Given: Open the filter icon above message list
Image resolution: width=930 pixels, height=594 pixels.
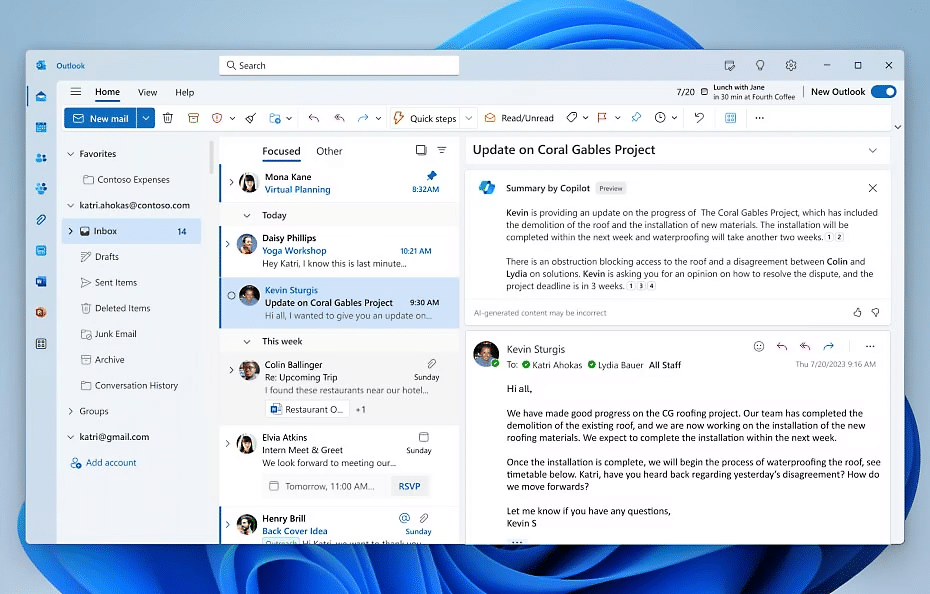Looking at the screenshot, I should pos(442,151).
